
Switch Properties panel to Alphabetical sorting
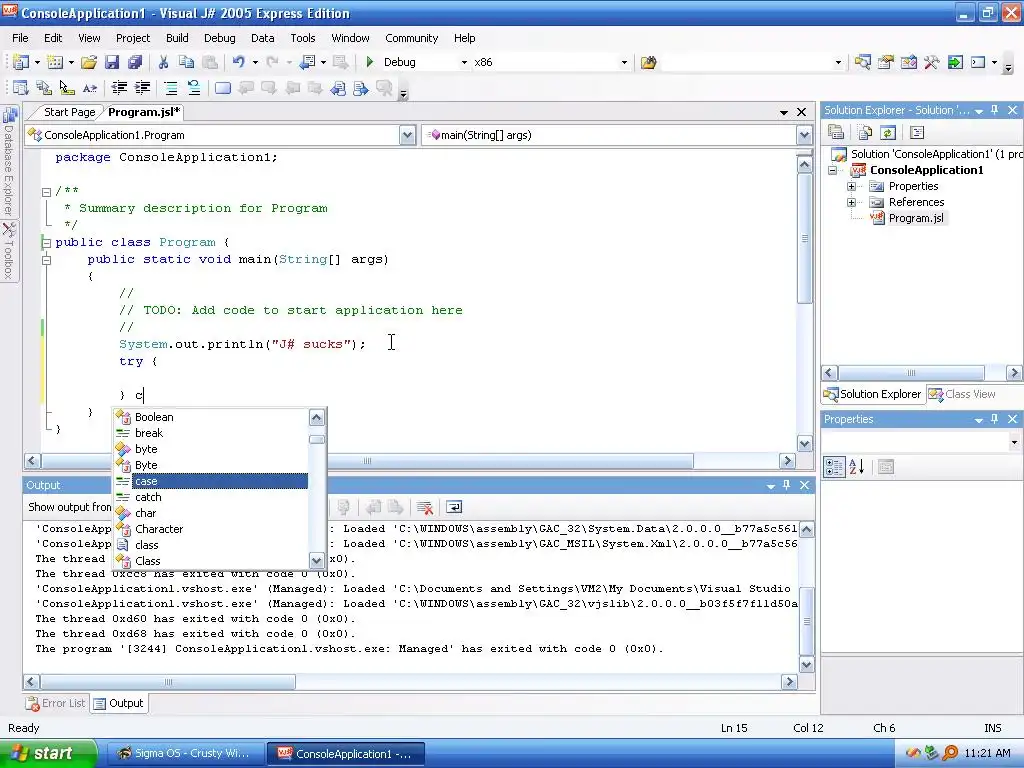click(x=857, y=466)
